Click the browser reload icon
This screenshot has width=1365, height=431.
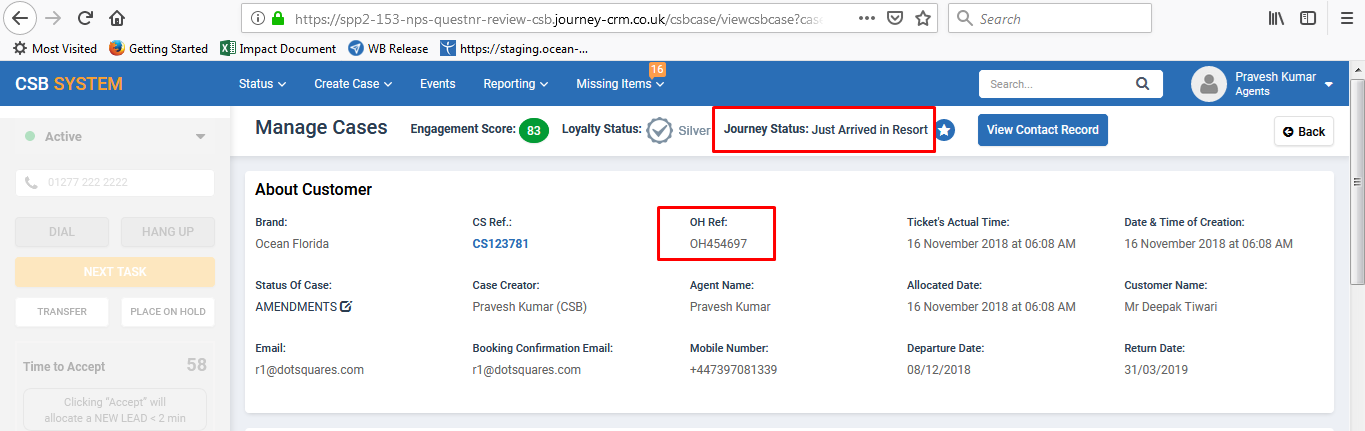pyautogui.click(x=85, y=18)
